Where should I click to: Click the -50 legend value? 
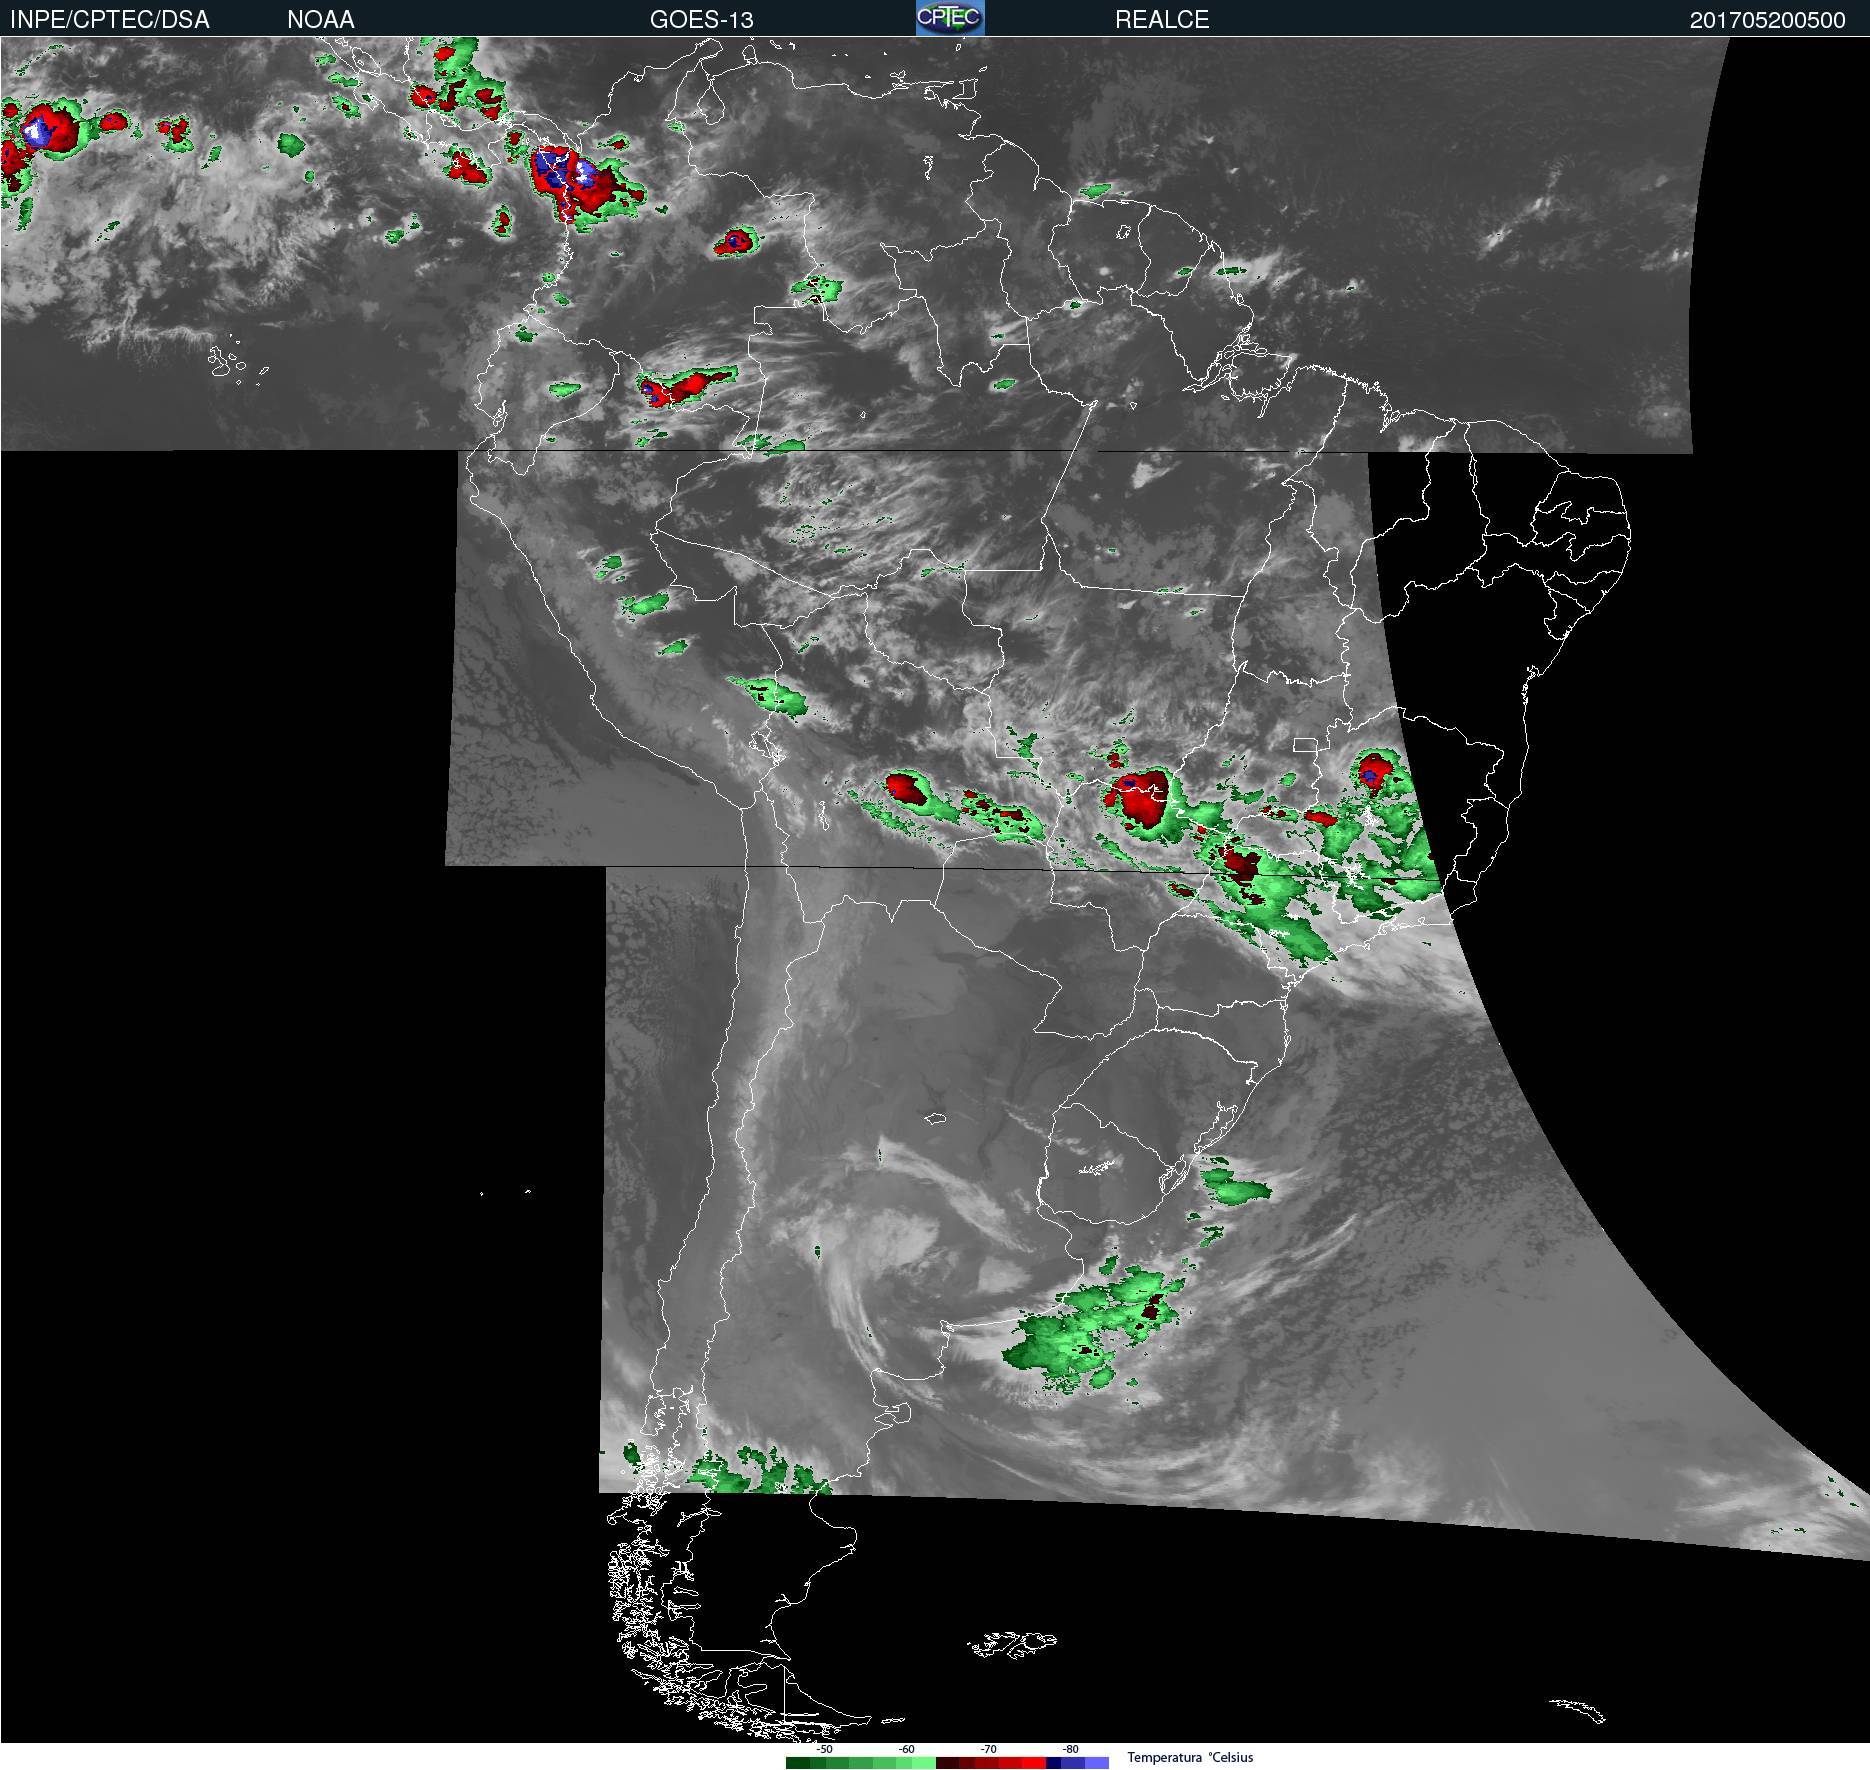824,1749
